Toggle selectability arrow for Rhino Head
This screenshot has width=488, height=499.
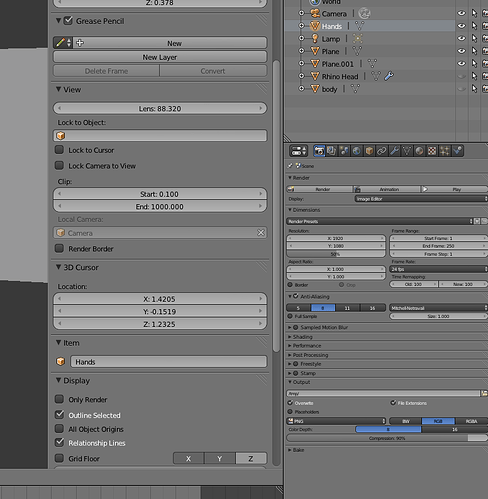tap(474, 77)
